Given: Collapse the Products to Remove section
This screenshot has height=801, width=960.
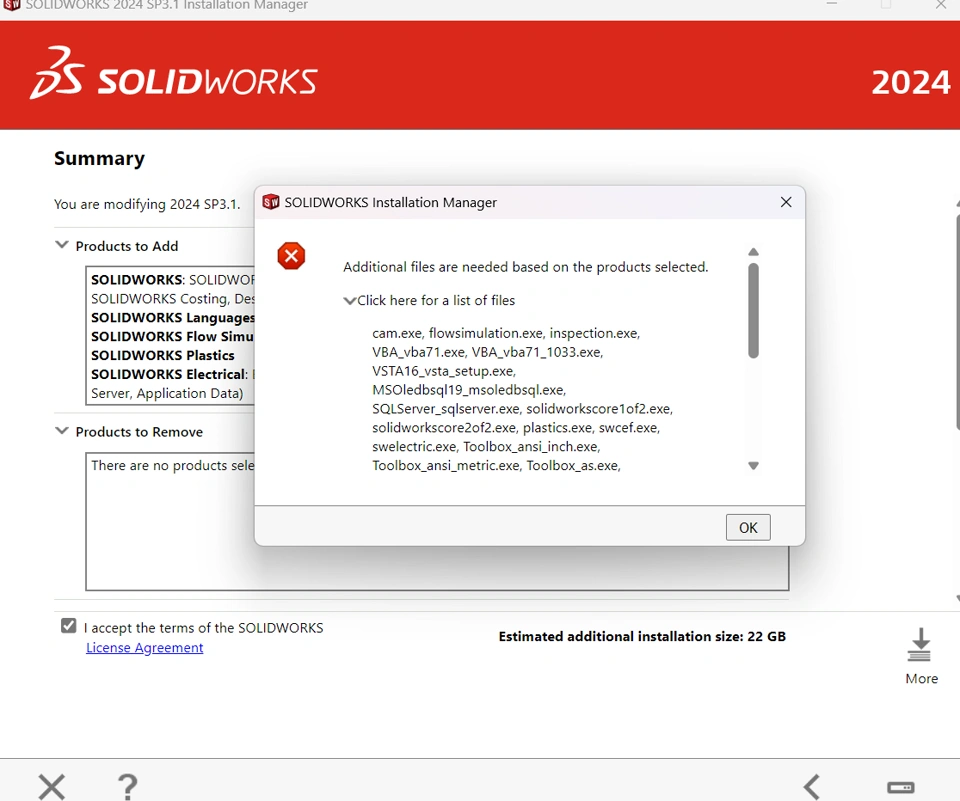Looking at the screenshot, I should point(62,431).
